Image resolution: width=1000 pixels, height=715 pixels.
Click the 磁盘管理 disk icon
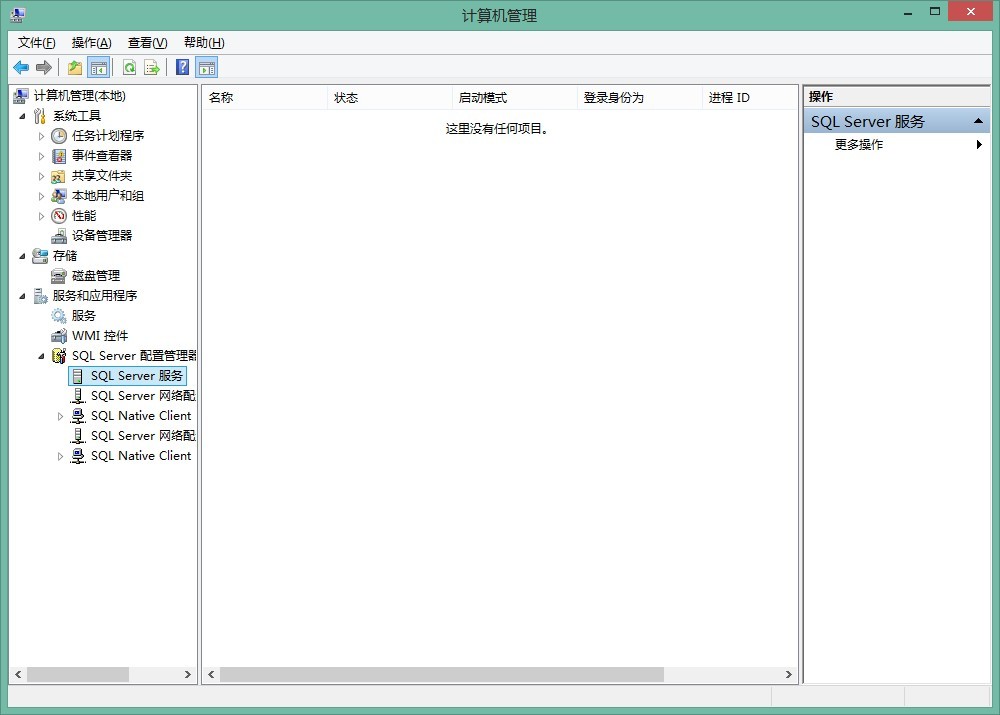tap(59, 276)
